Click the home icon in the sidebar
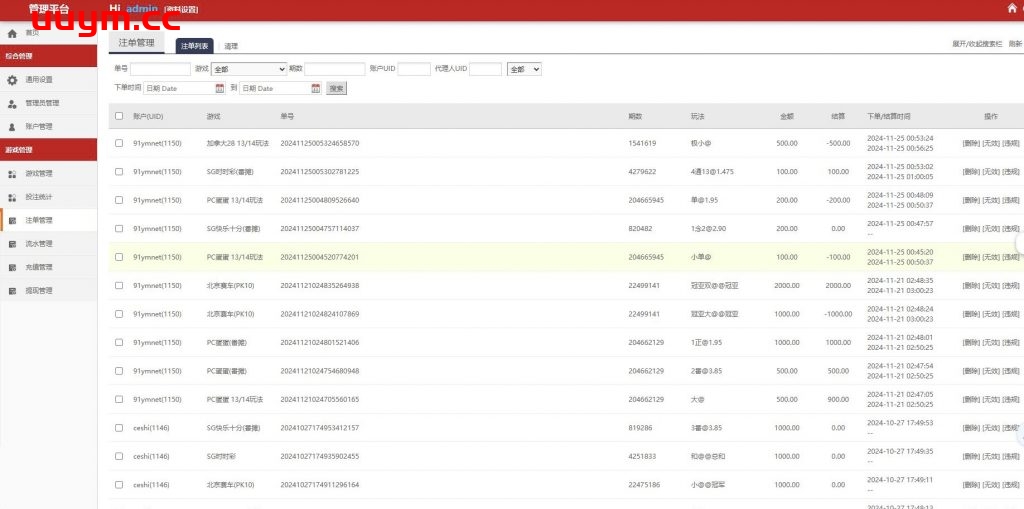Image resolution: width=1024 pixels, height=509 pixels. [x=12, y=33]
